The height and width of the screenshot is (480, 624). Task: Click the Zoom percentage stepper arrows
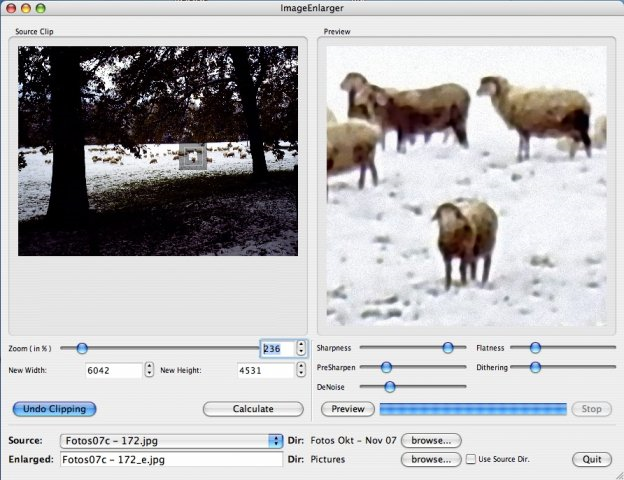click(301, 348)
